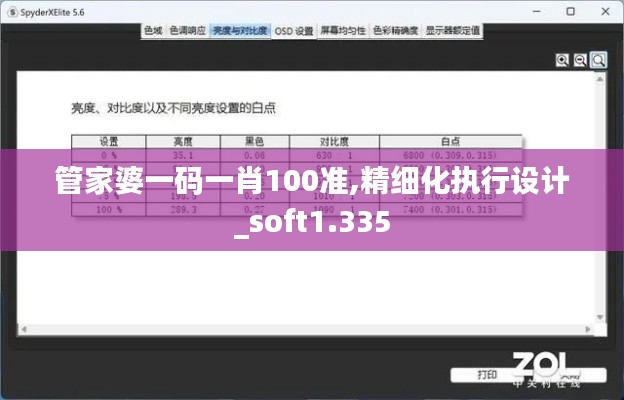Click the 亮度 column header

pos(183,142)
